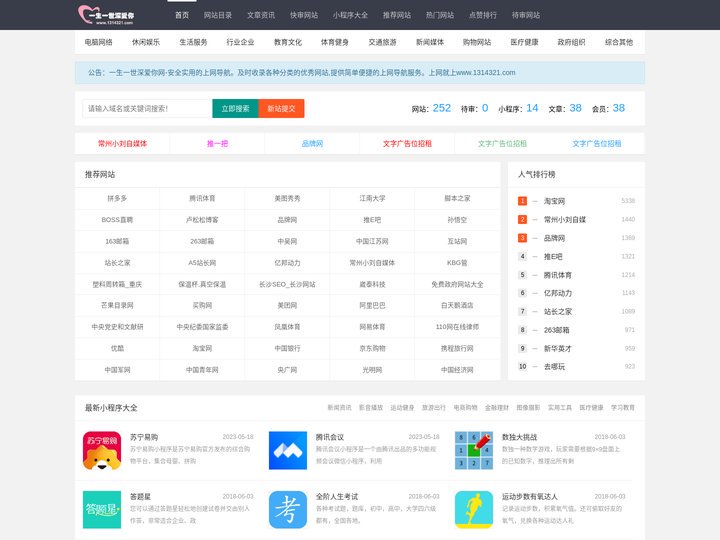Open 快审网站 in top navigation
This screenshot has width=720, height=540.
pyautogui.click(x=304, y=15)
